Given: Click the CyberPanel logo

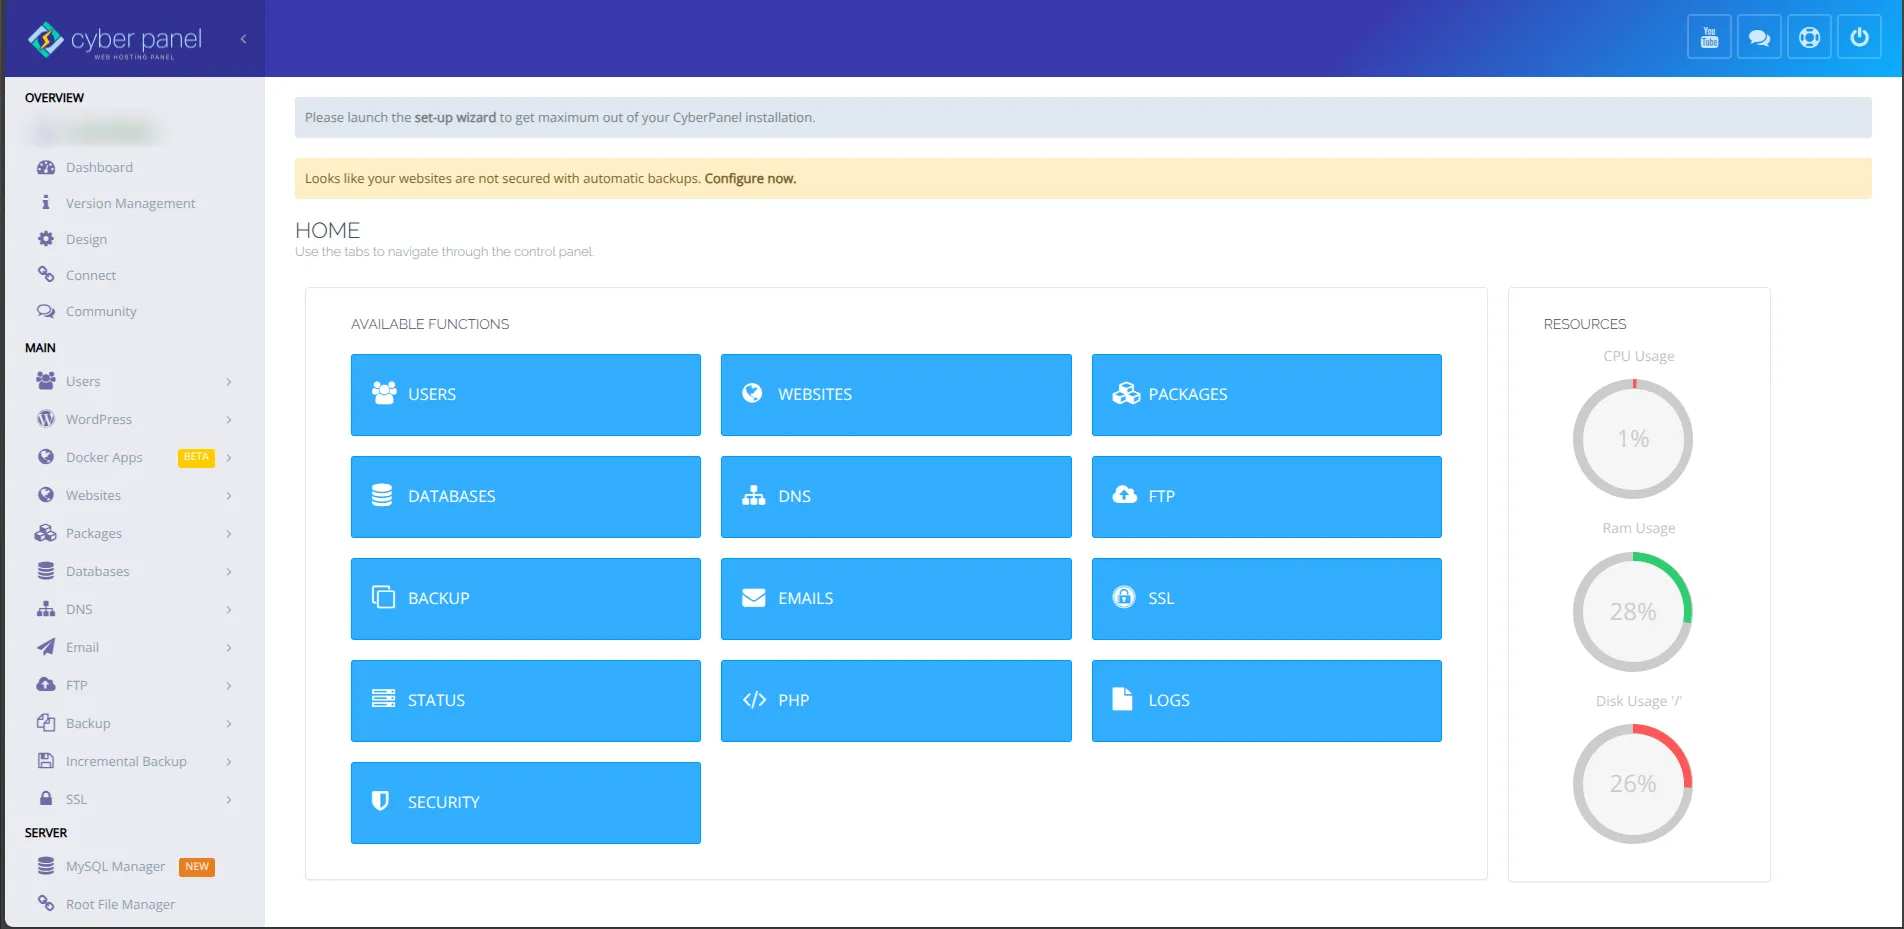Looking at the screenshot, I should click(115, 40).
